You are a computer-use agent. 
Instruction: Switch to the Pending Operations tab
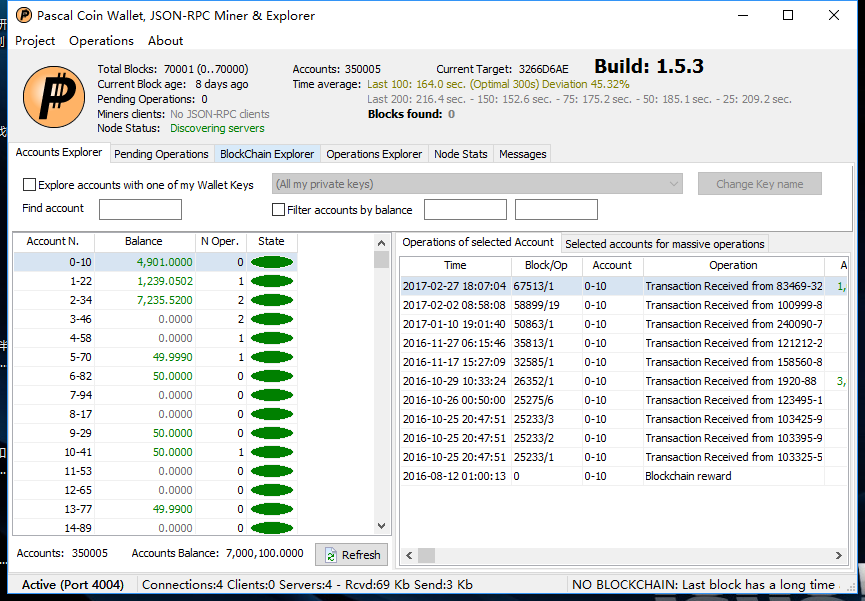[161, 154]
